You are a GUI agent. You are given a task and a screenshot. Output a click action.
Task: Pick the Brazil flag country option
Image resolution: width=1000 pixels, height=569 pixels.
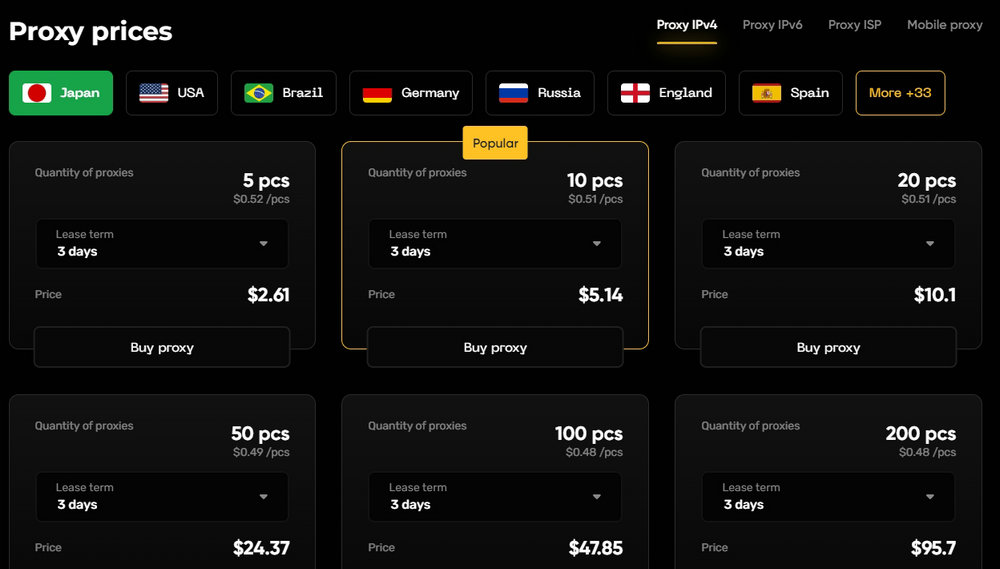283,93
